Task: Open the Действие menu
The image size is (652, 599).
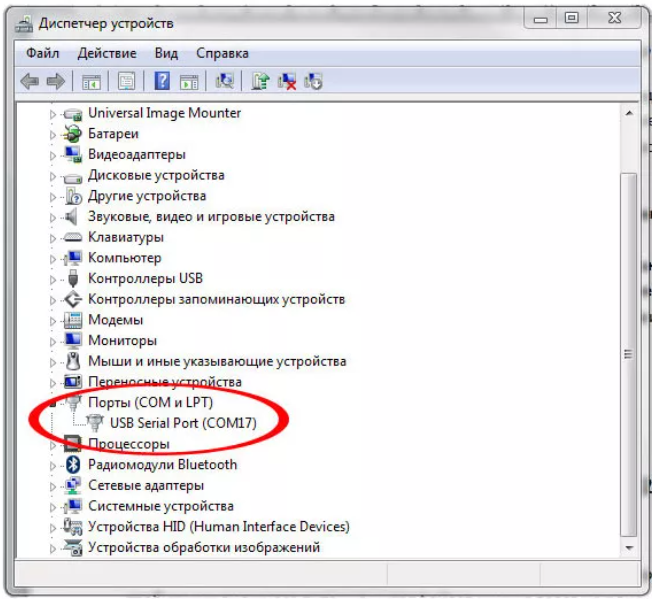Action: pos(107,53)
